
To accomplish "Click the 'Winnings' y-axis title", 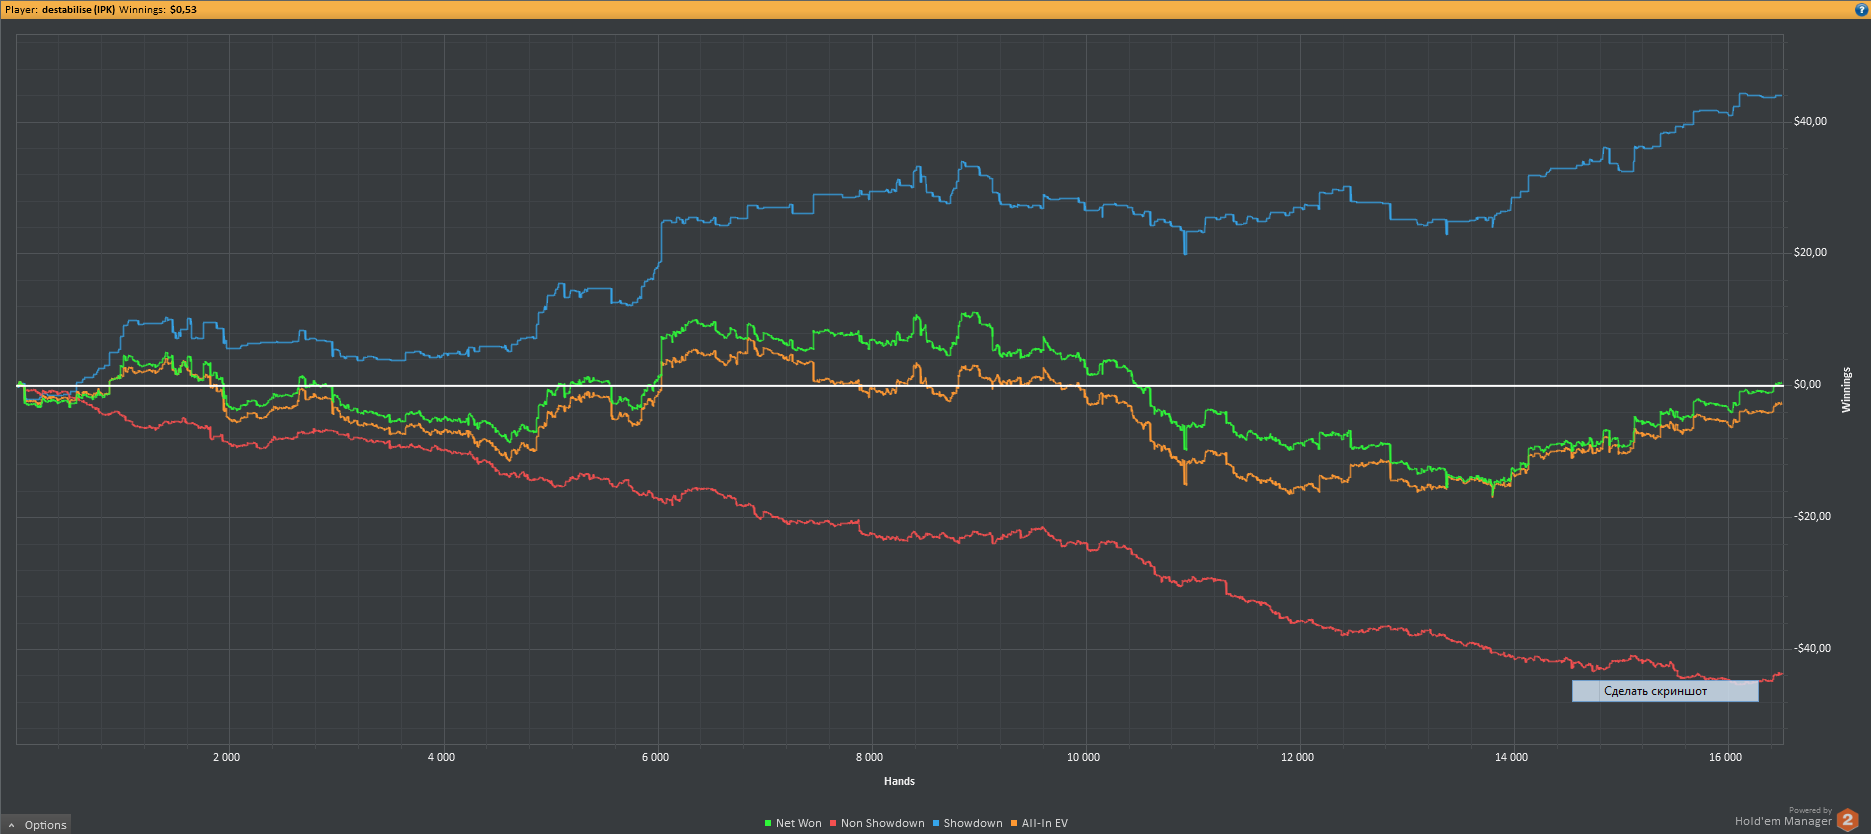I will pos(1846,390).
